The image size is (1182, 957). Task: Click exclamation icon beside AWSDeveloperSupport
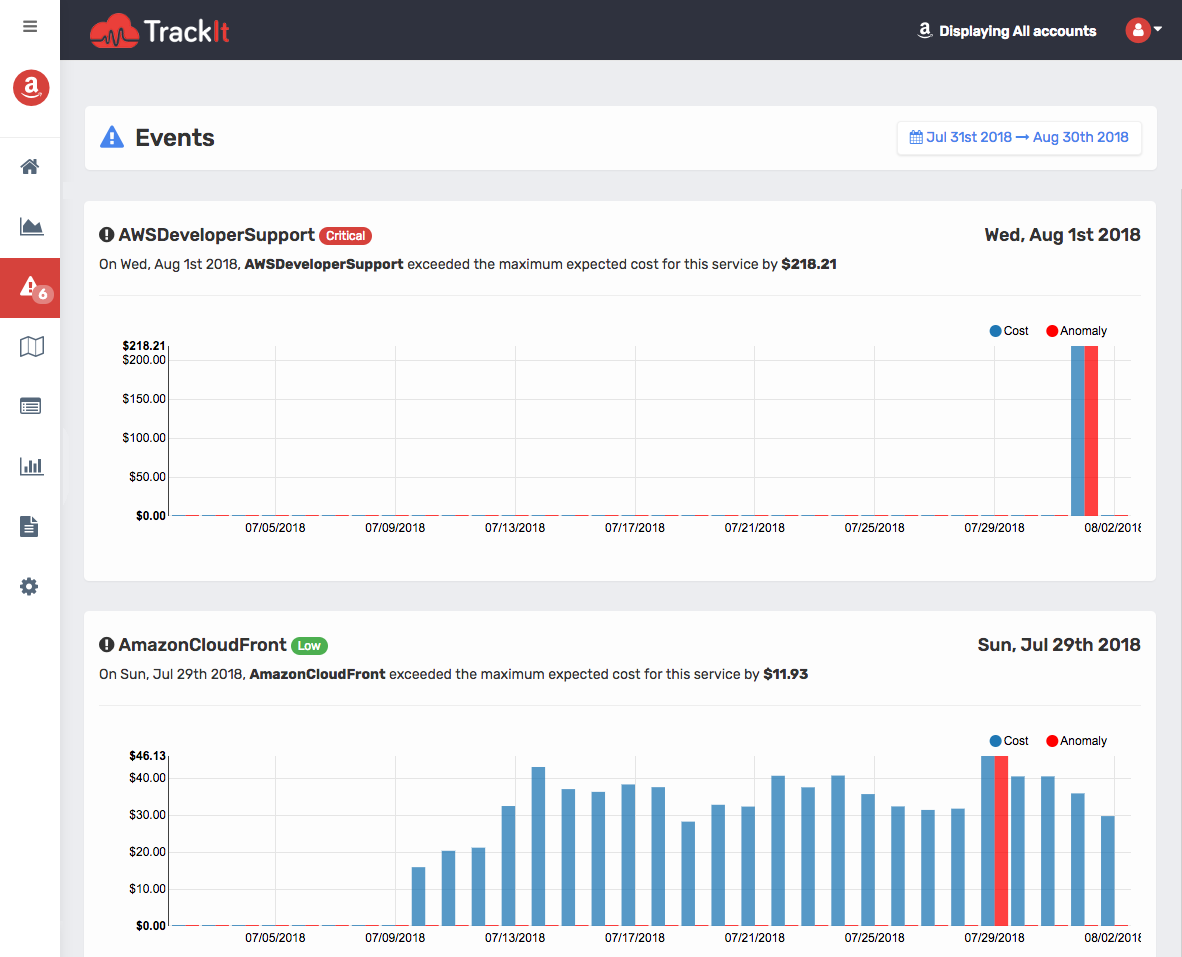[106, 235]
